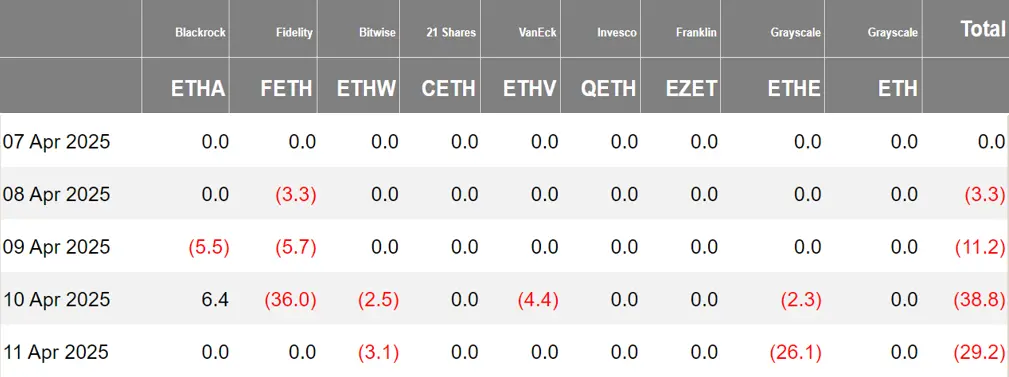
Task: Click the Total column header
Action: click(983, 29)
